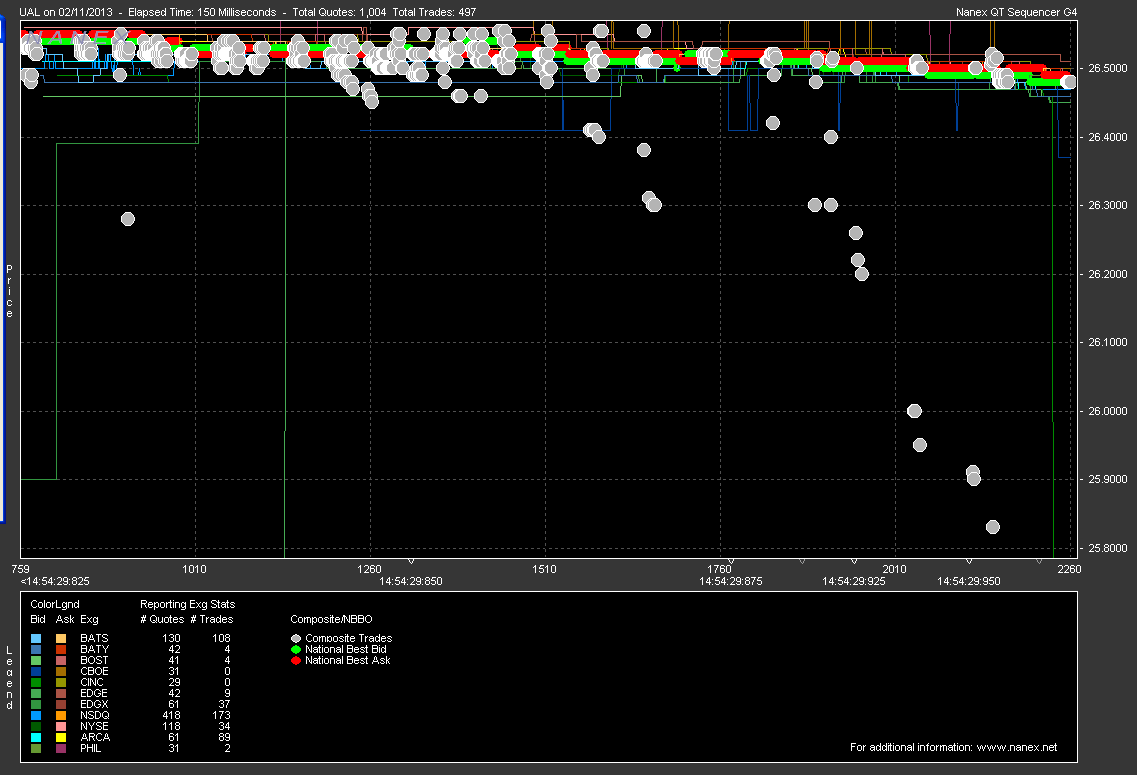
Task: Select the PHIL exchange label
Action: click(x=91, y=748)
